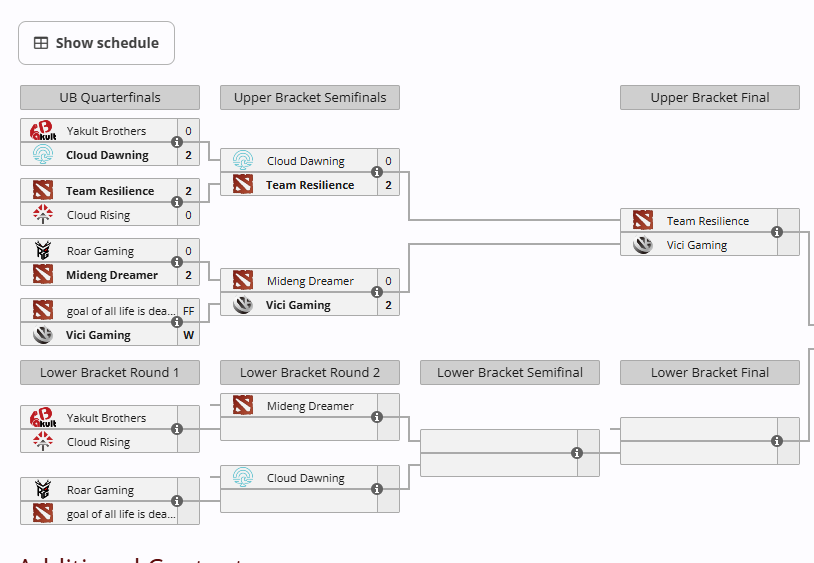Click Yakult Brothers logo in Lower Bracket Round 1
The height and width of the screenshot is (563, 814).
tap(43, 418)
